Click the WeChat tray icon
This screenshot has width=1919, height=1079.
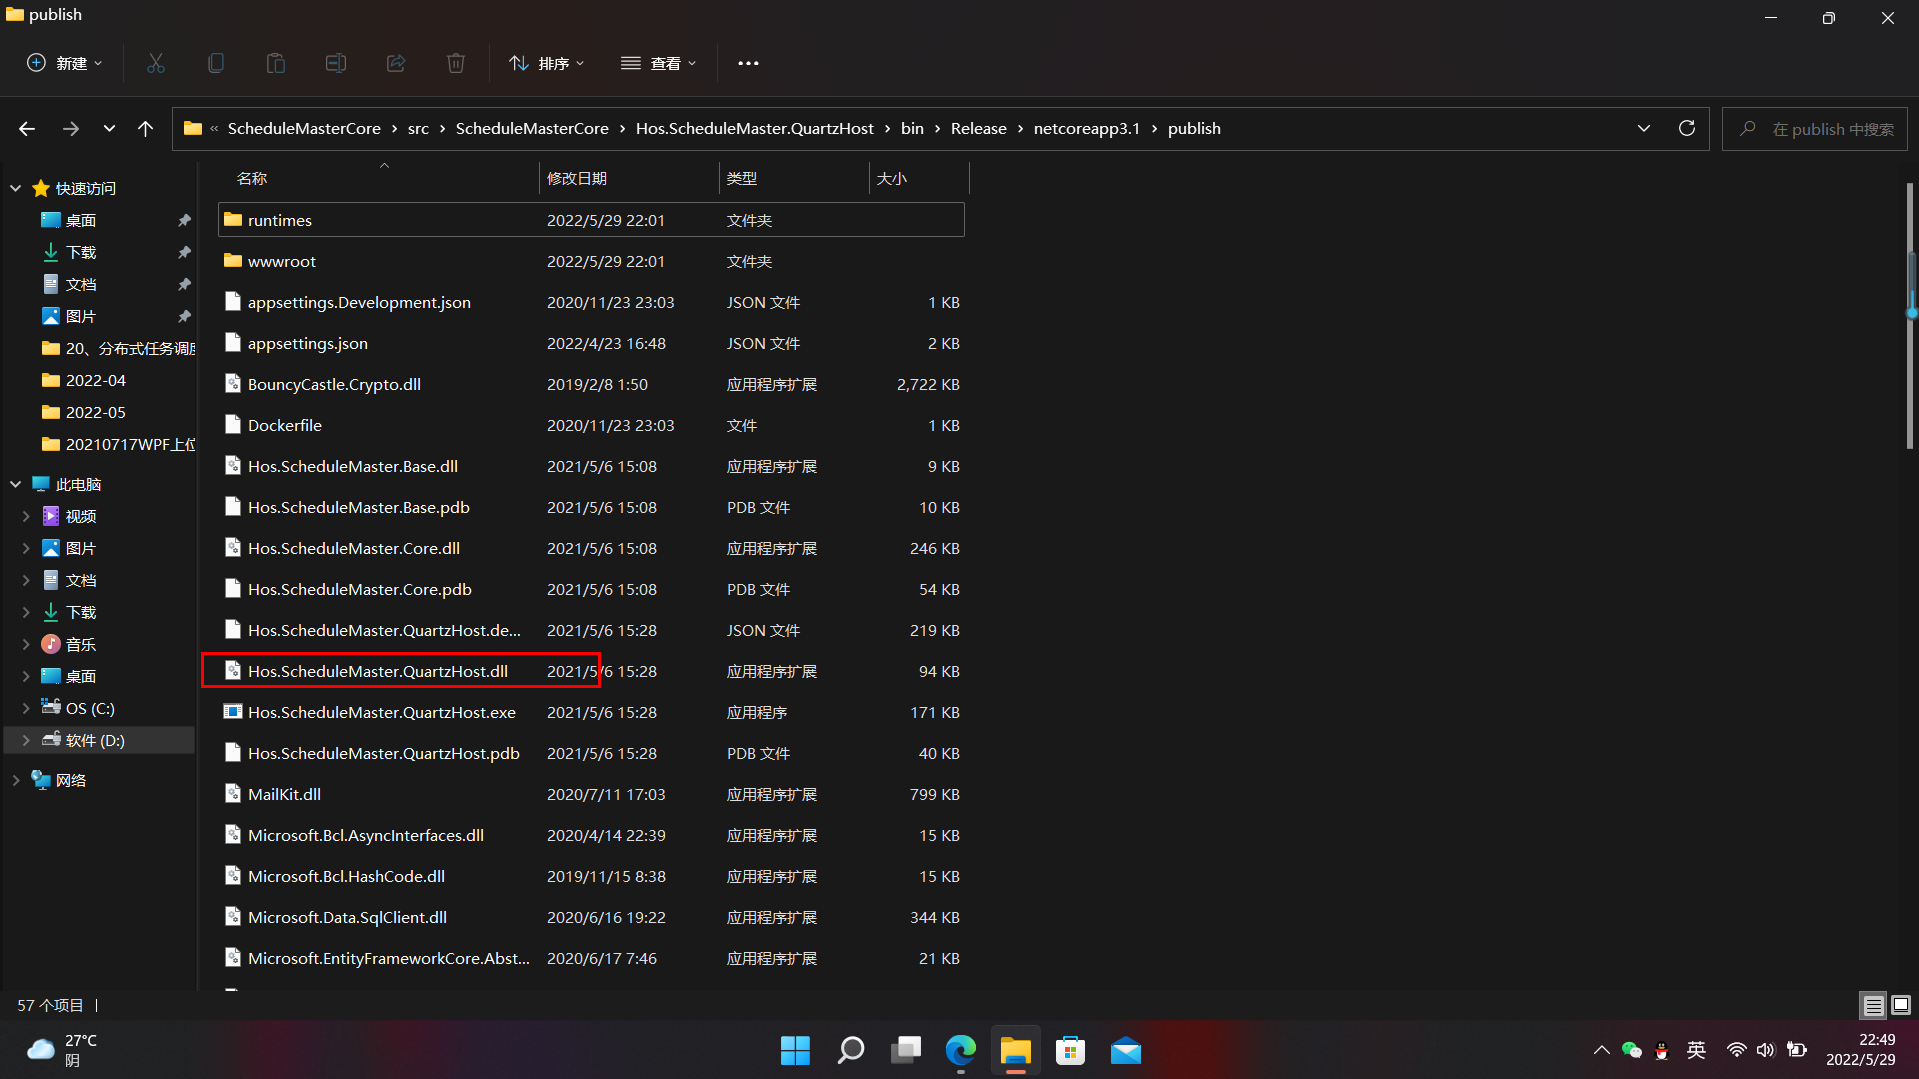coord(1632,1050)
